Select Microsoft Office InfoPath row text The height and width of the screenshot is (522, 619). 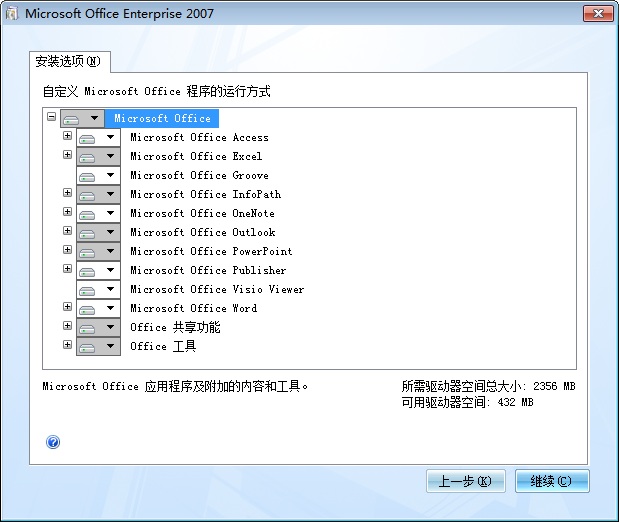click(206, 194)
